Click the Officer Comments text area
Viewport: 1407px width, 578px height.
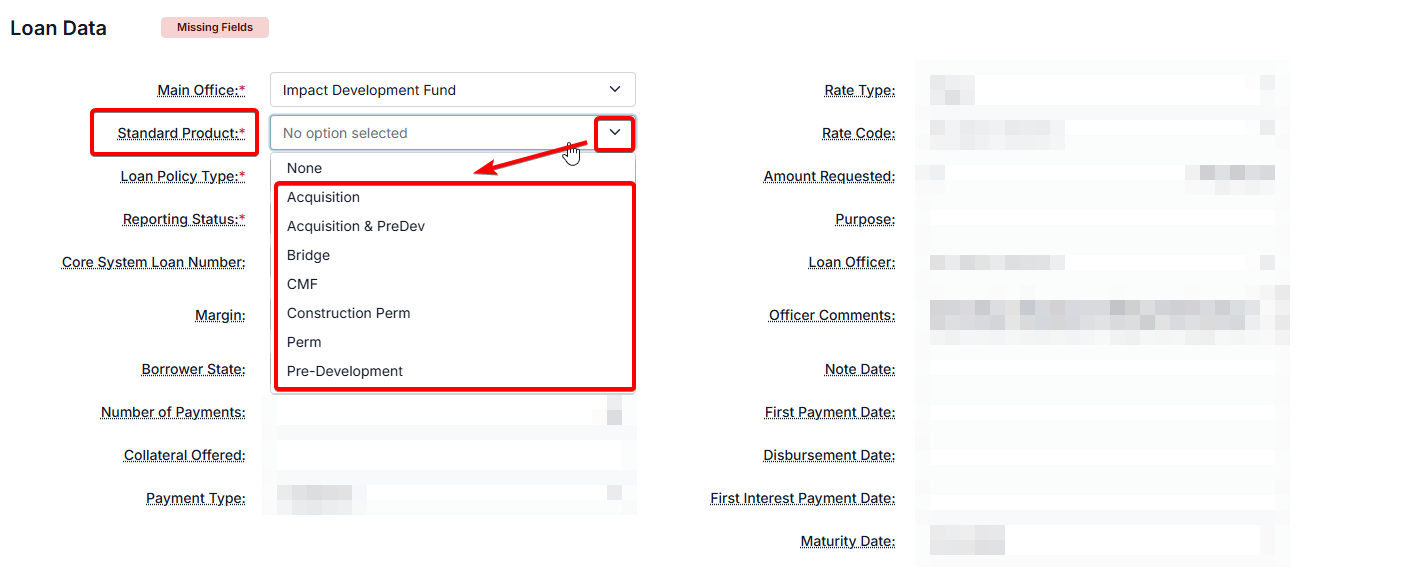[x=1100, y=315]
